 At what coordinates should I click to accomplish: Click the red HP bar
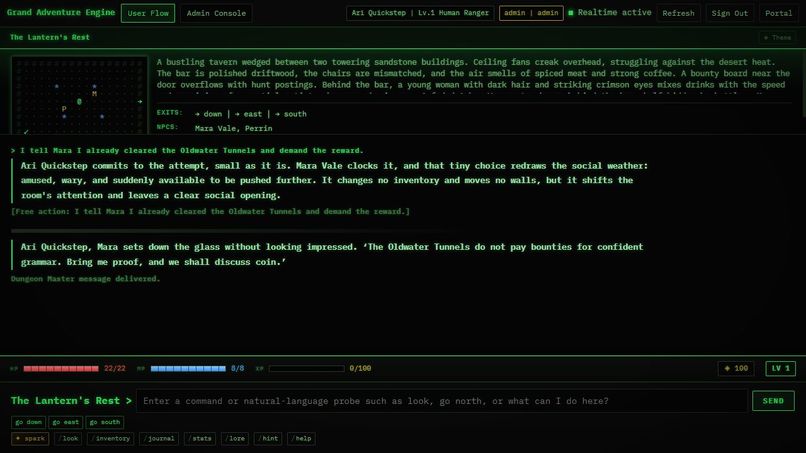[61, 369]
